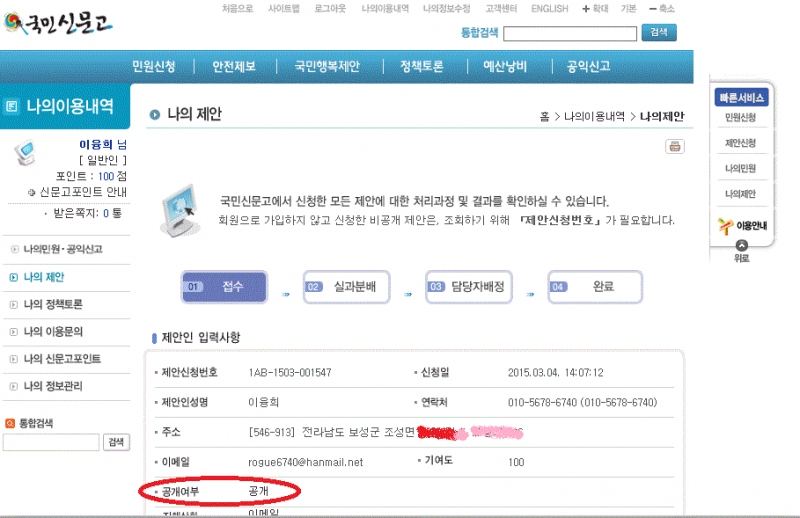
Task: Click the 통합검색 input field at top
Action: point(570,33)
